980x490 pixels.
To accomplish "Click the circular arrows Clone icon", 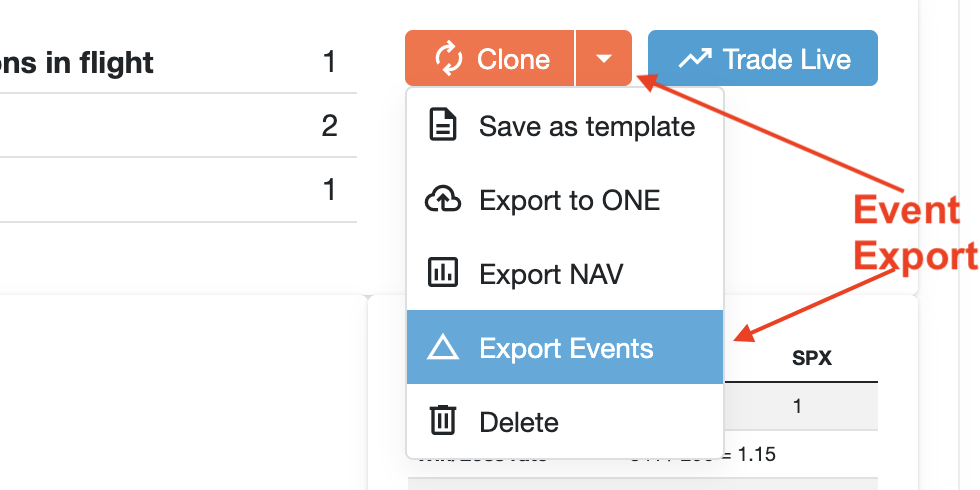I will pos(449,59).
